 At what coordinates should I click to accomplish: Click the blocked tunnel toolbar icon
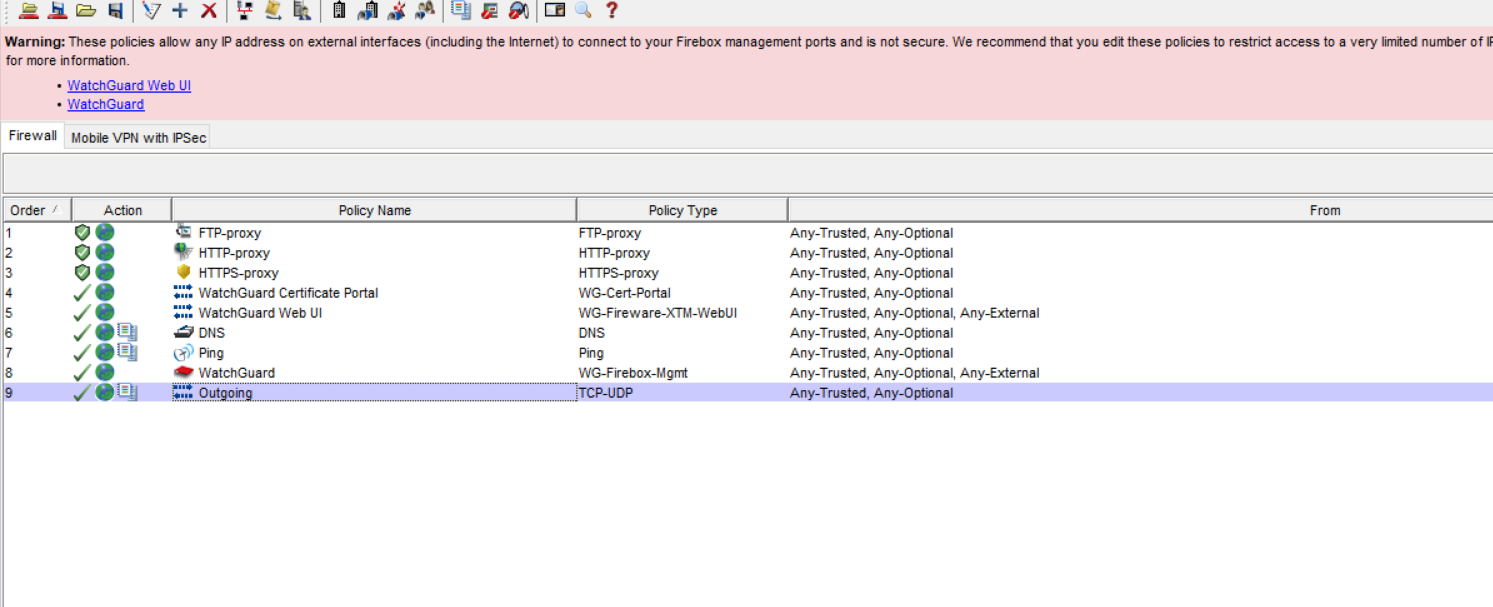pyautogui.click(x=518, y=10)
